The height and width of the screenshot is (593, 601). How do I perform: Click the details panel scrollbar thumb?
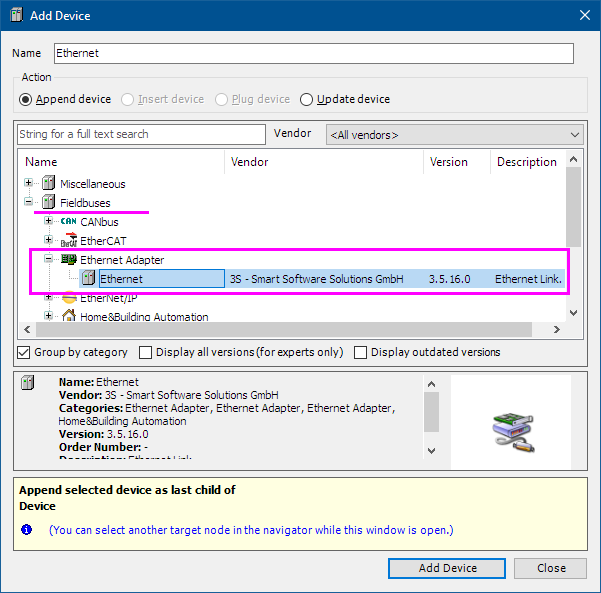coord(431,412)
